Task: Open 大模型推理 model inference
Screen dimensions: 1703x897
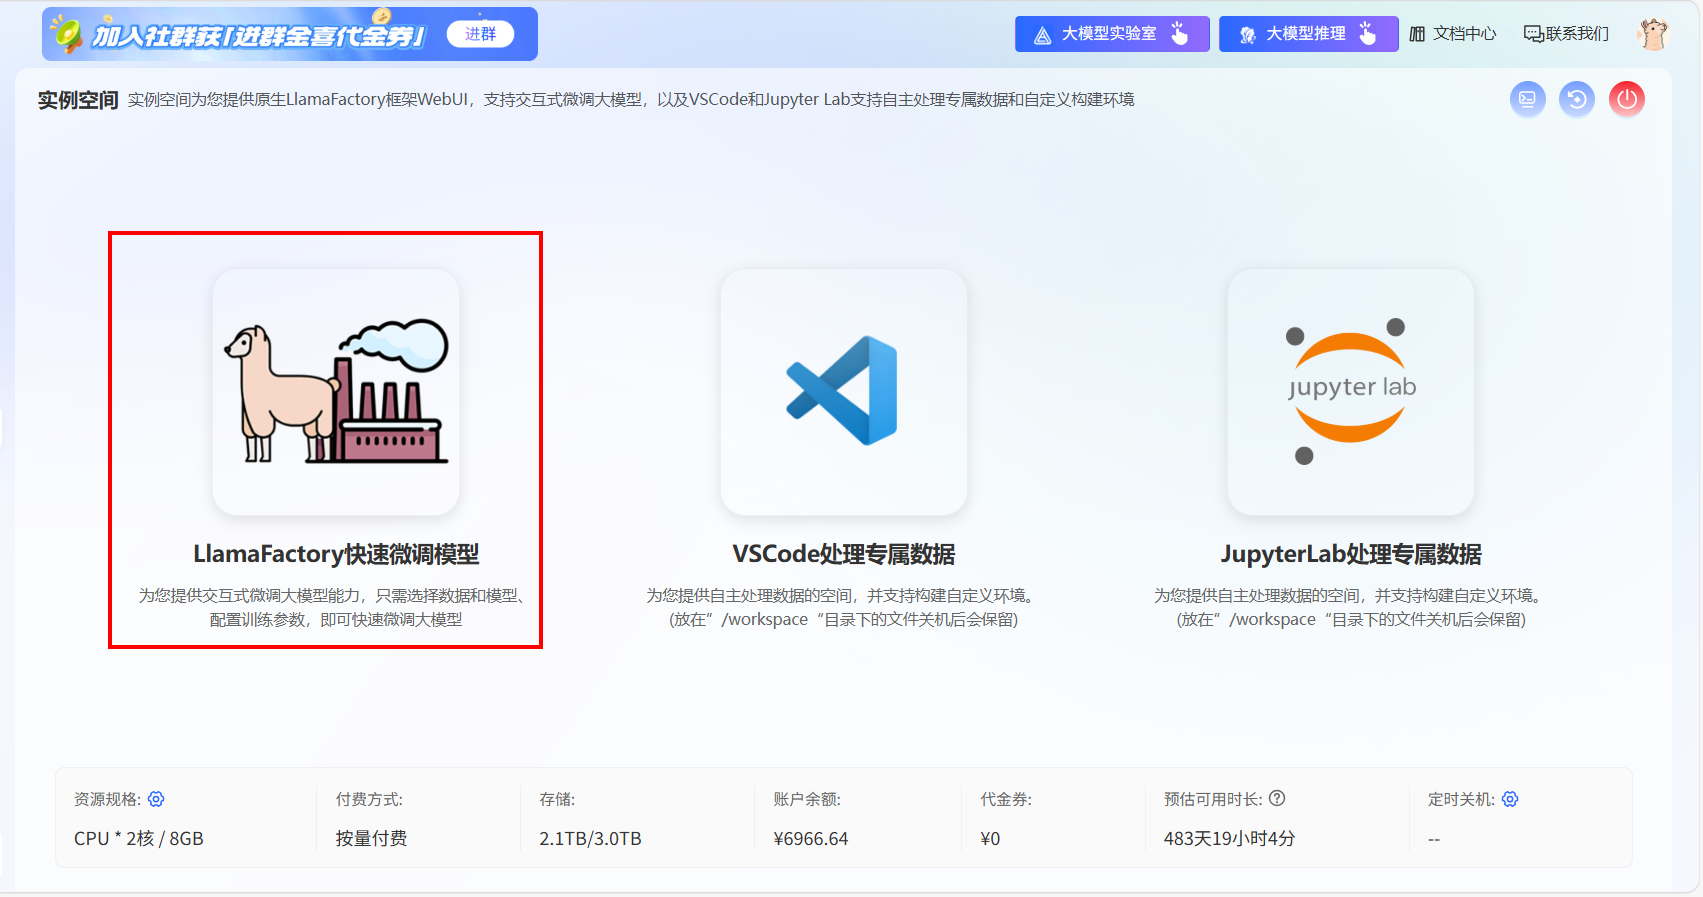Action: click(1307, 34)
